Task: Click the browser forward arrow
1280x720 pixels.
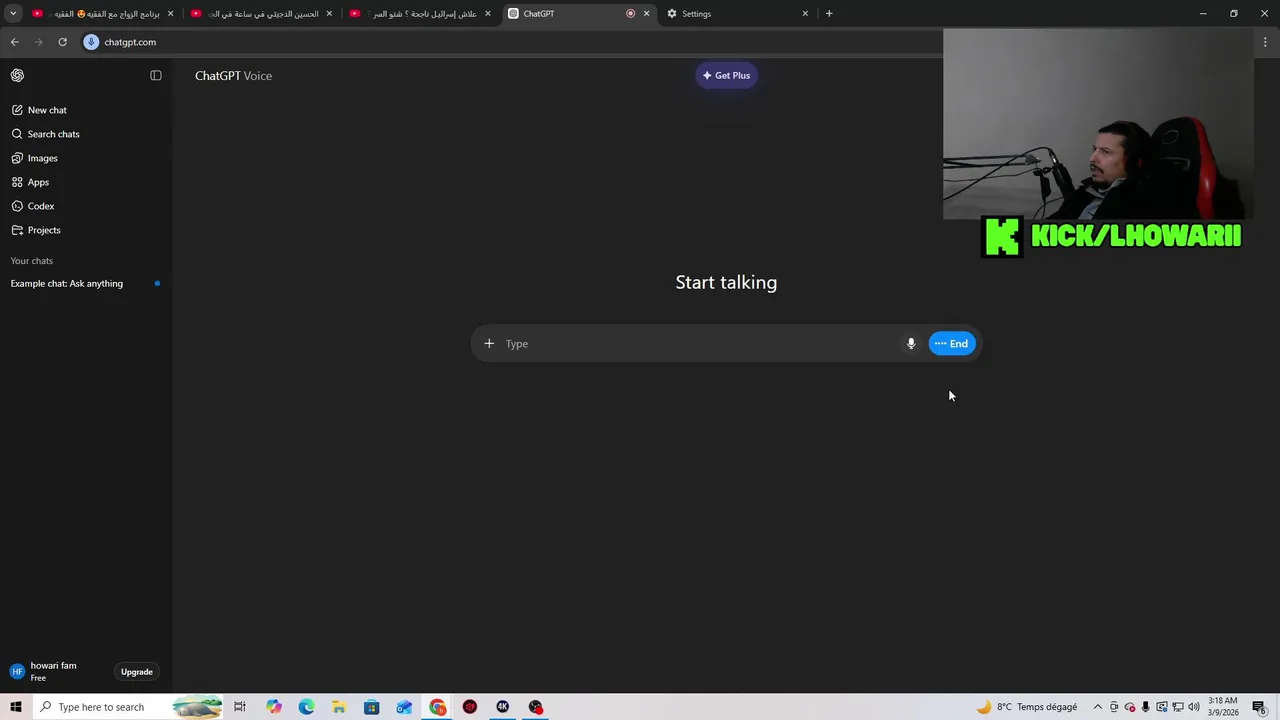Action: (x=38, y=42)
